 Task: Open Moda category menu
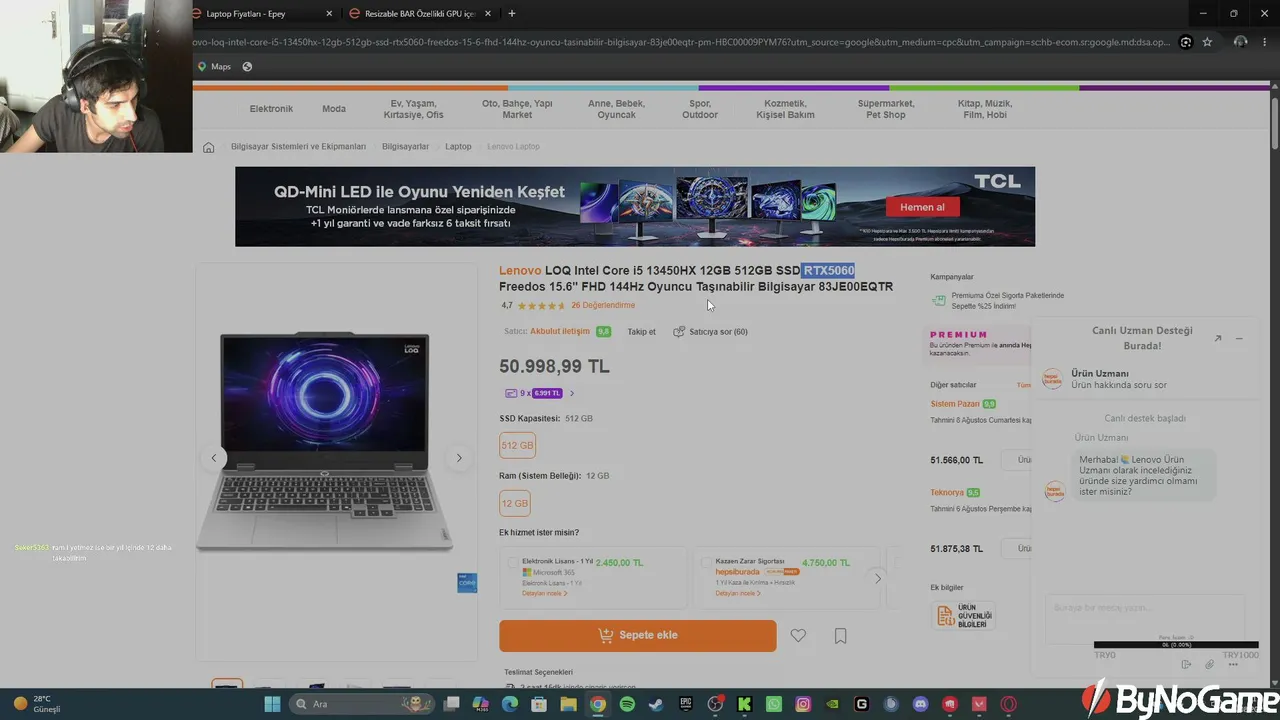click(334, 109)
